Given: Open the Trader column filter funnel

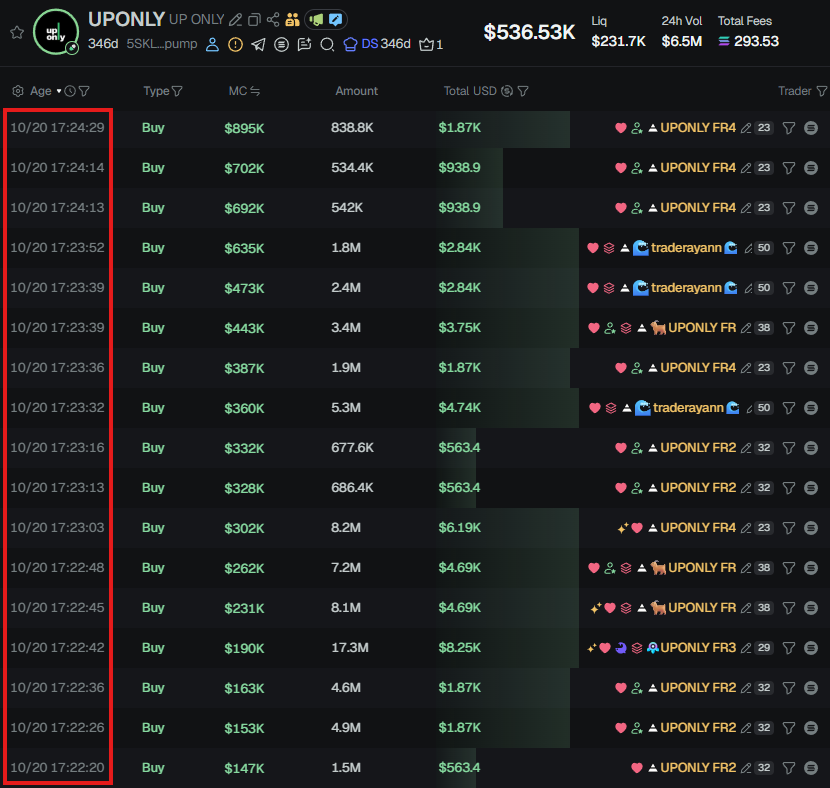Looking at the screenshot, I should pos(822,91).
